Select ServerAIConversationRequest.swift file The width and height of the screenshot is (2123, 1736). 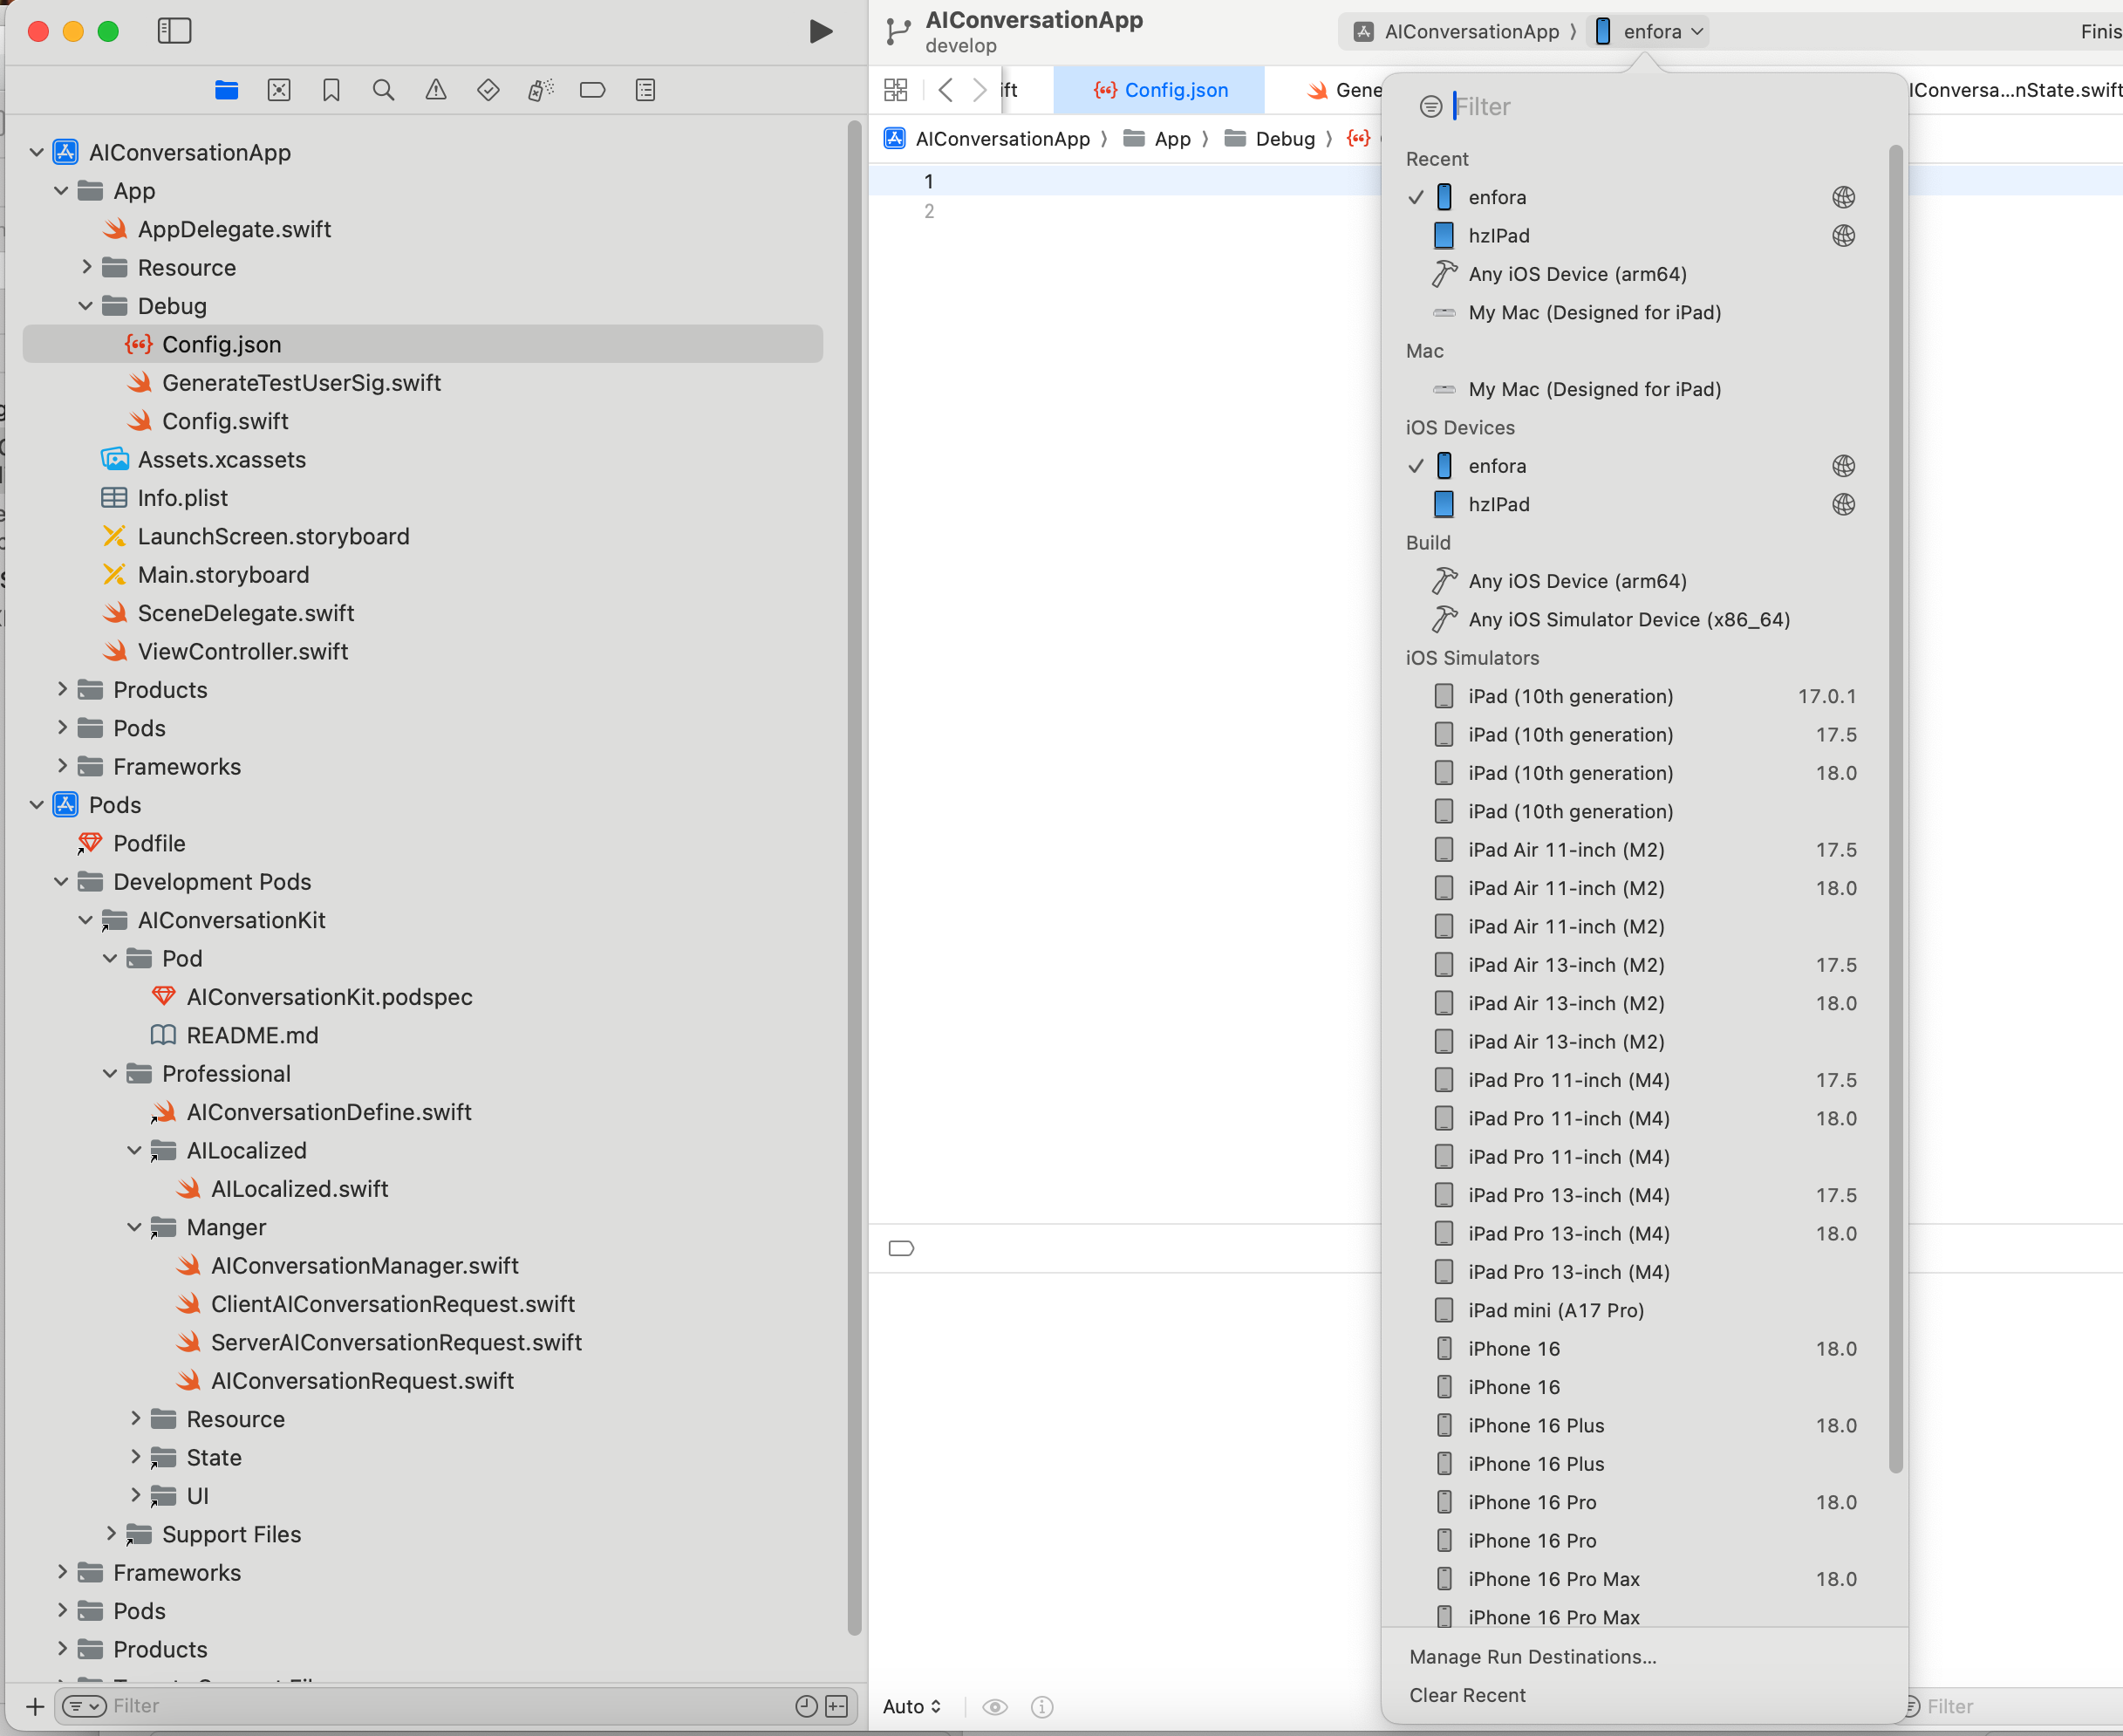[x=396, y=1342]
